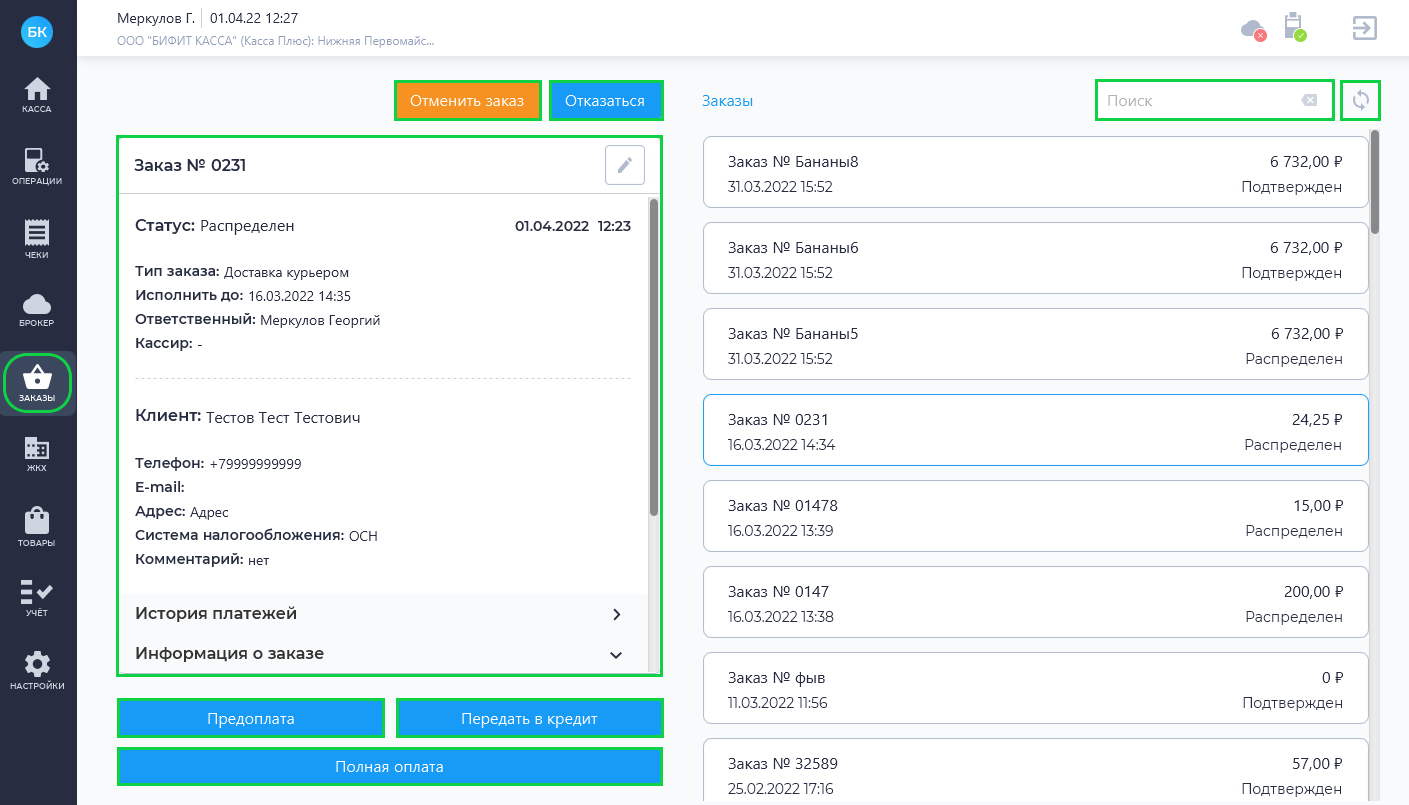Click the Отменить заказ button

click(x=468, y=100)
